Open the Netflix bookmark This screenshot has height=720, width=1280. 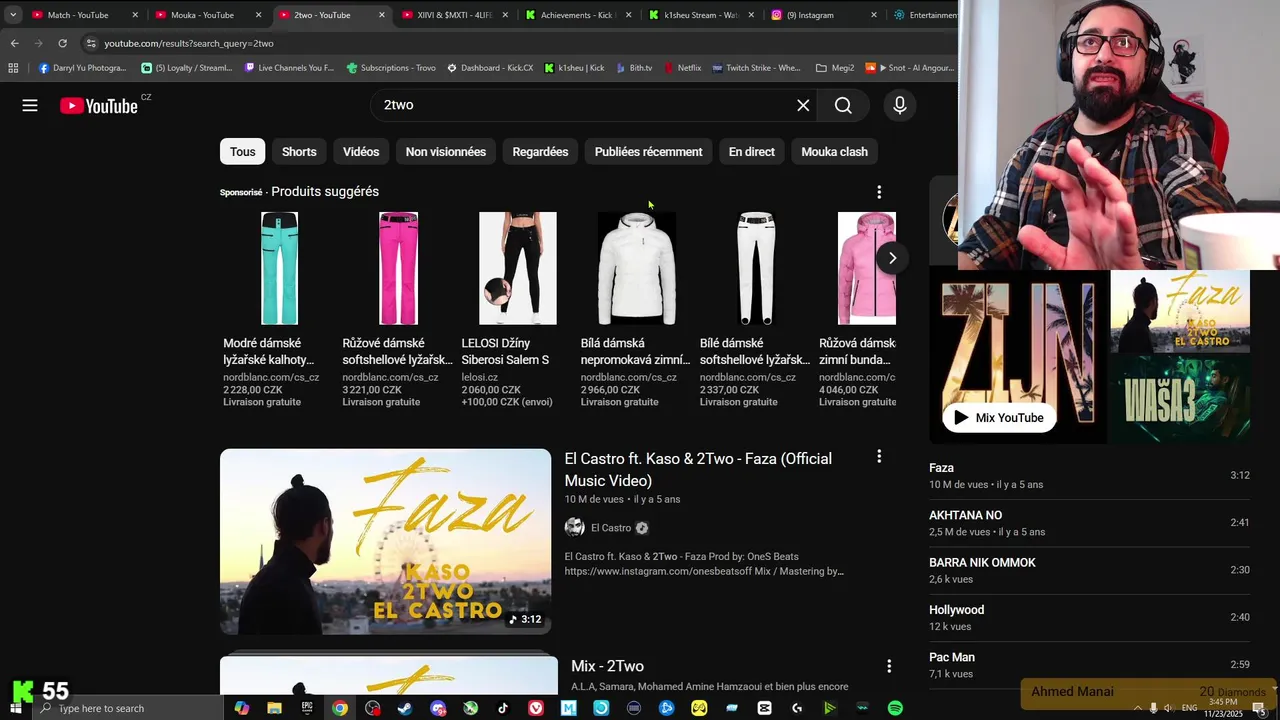click(682, 68)
